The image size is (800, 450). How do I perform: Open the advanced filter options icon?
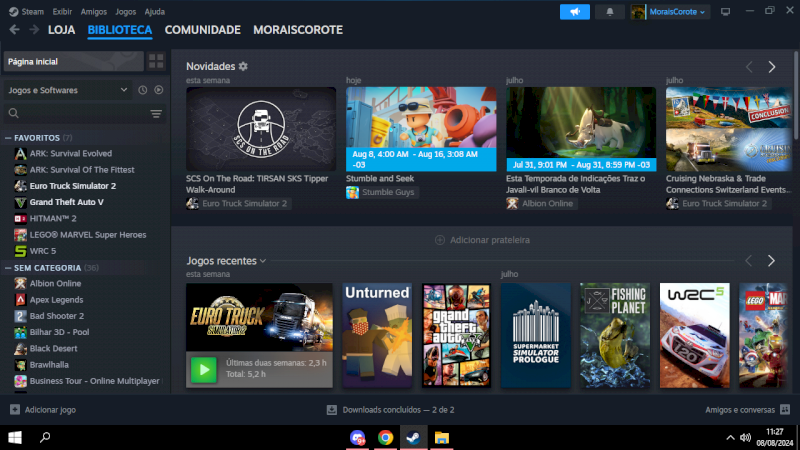pyautogui.click(x=156, y=114)
